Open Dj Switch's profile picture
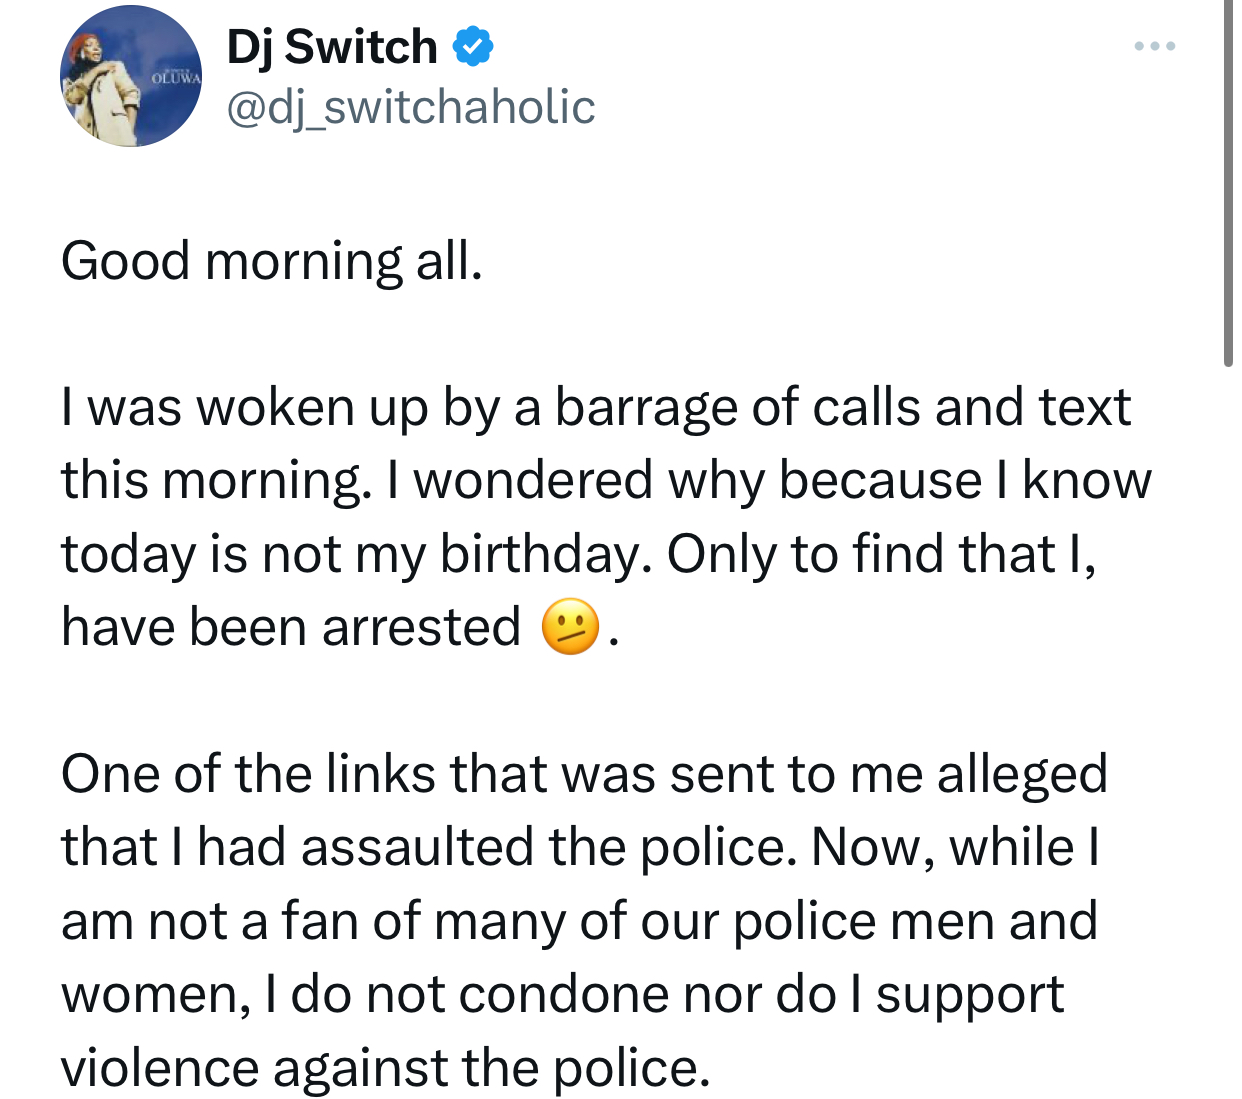Screen dimensions: 1242x1099 [131, 77]
